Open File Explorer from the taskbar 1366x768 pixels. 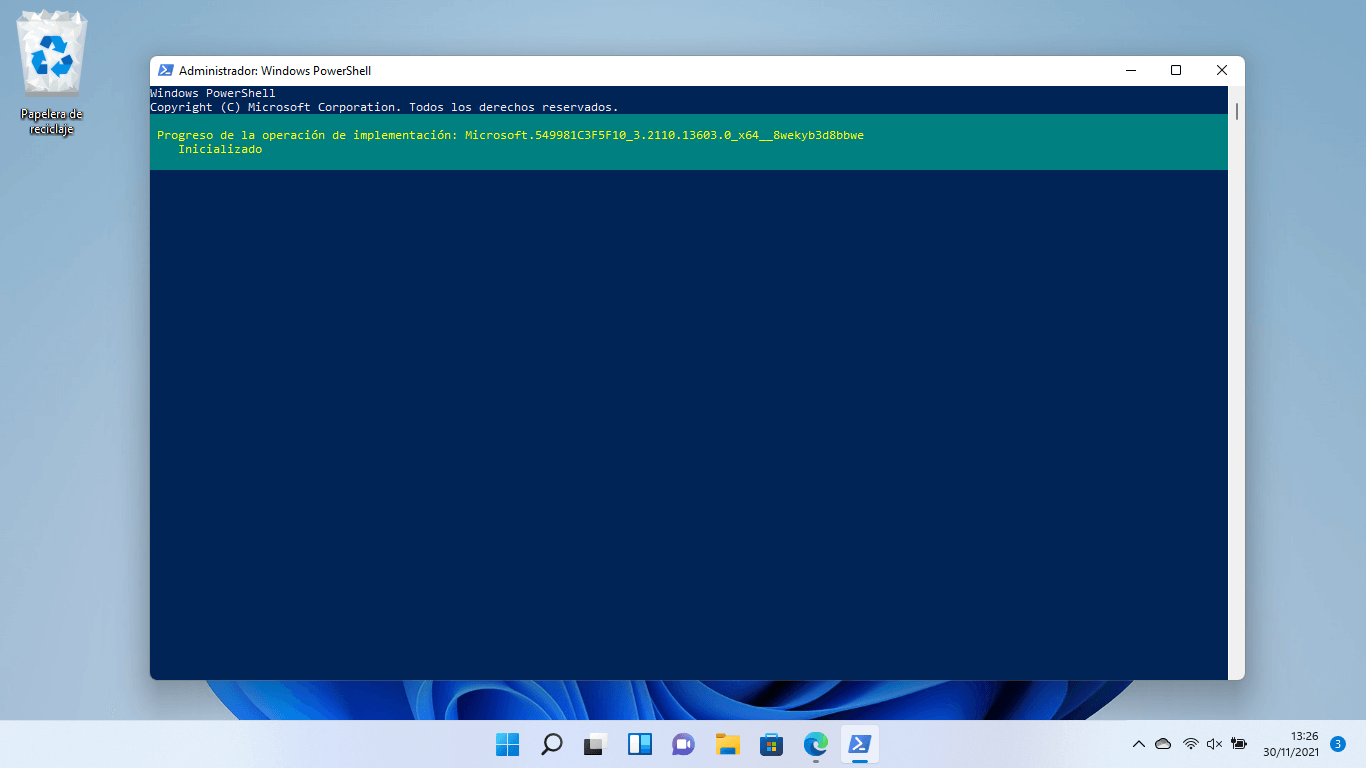click(x=727, y=744)
